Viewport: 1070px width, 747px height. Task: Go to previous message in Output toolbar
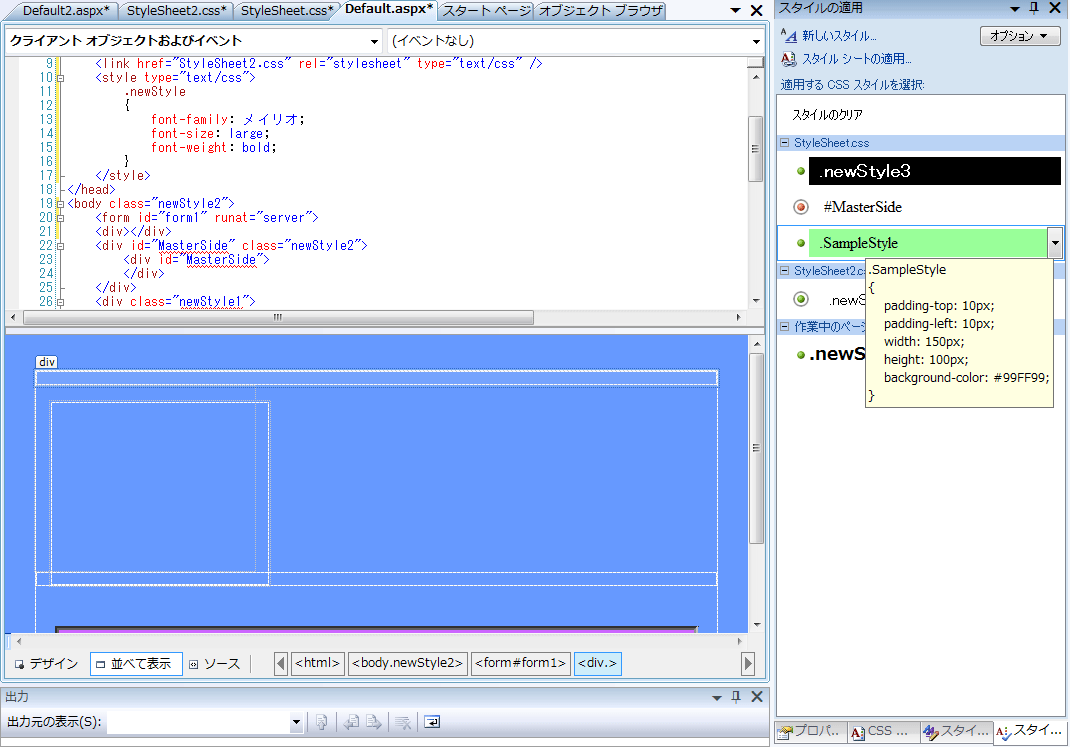point(351,722)
